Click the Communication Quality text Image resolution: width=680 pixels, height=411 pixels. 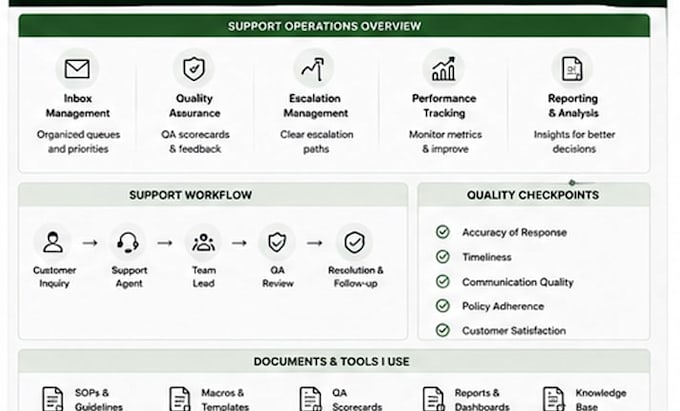click(x=518, y=282)
